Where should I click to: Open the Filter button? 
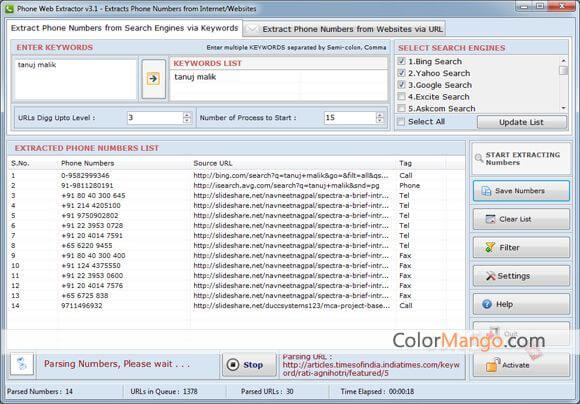521,248
